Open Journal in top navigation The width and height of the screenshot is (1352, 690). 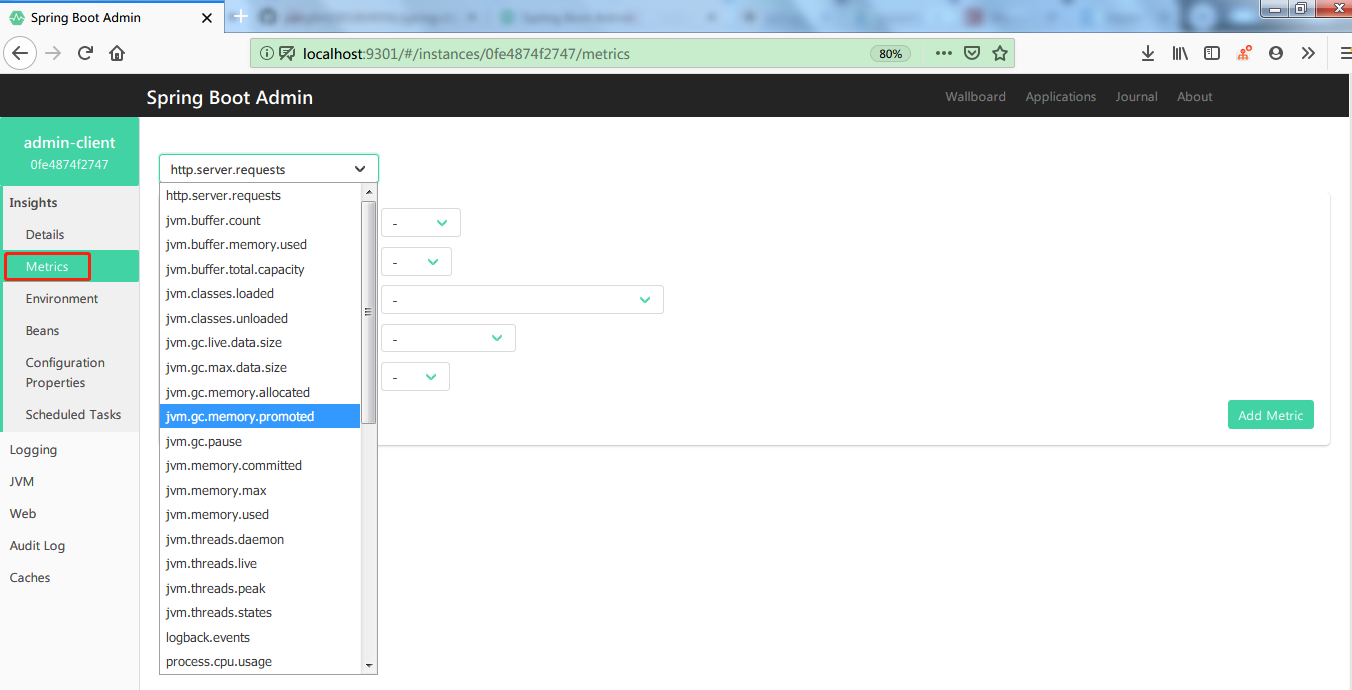click(1137, 97)
